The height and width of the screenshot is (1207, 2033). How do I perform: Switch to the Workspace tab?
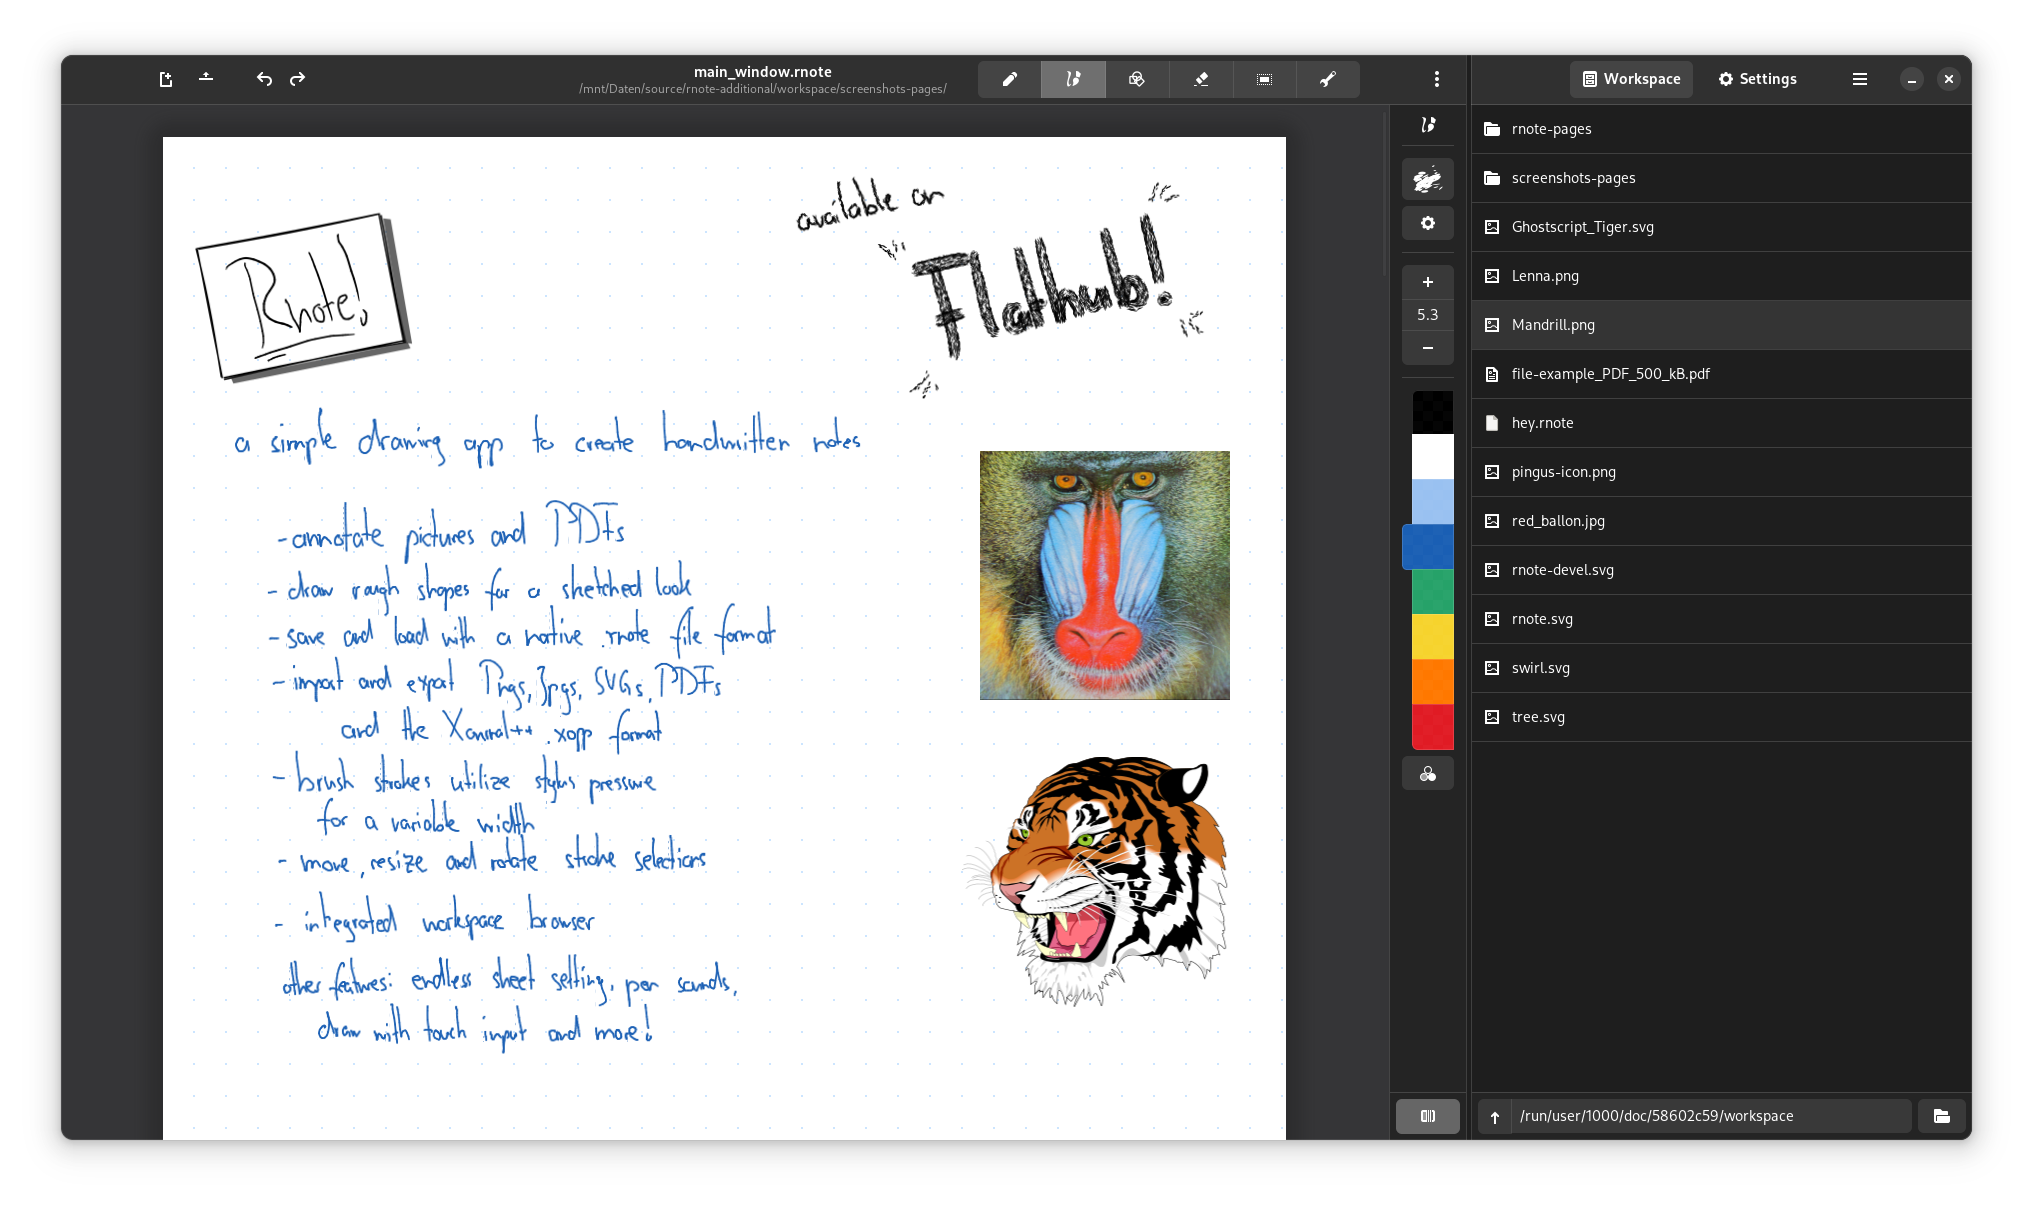[x=1631, y=79]
